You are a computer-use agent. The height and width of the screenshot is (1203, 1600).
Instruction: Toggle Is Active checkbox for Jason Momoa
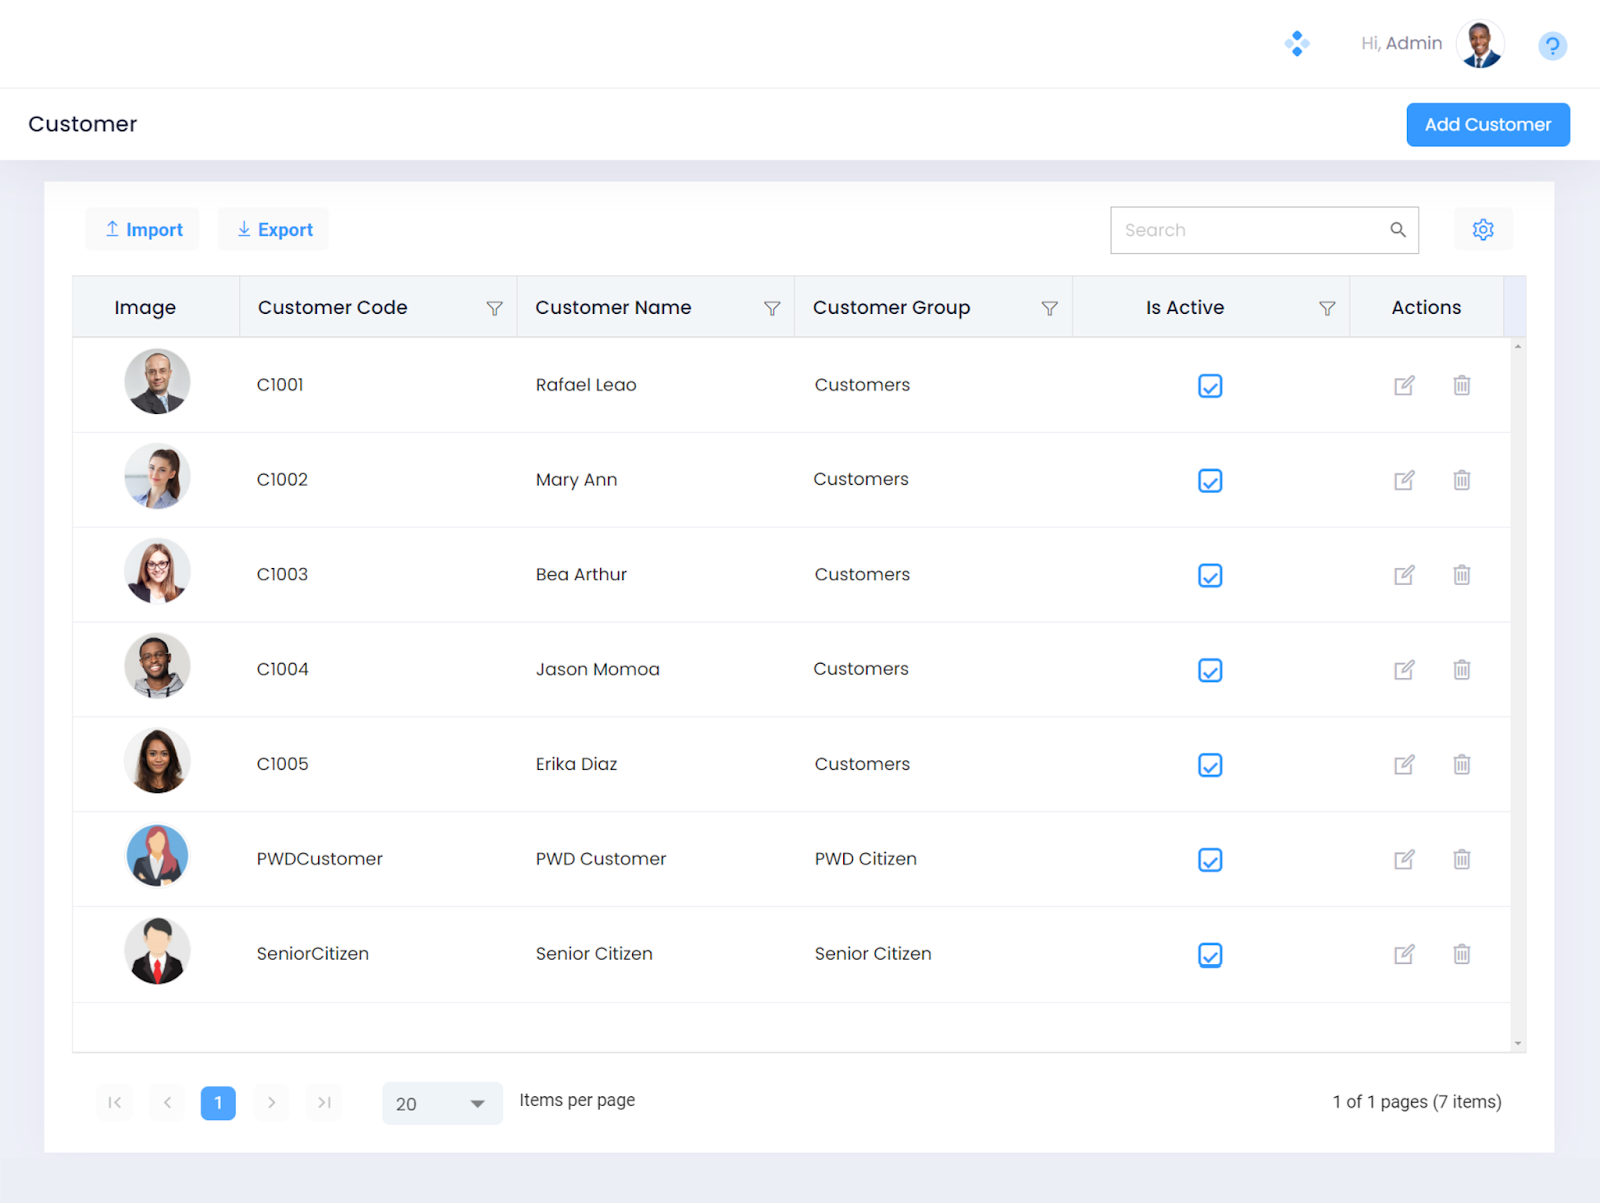click(x=1210, y=670)
